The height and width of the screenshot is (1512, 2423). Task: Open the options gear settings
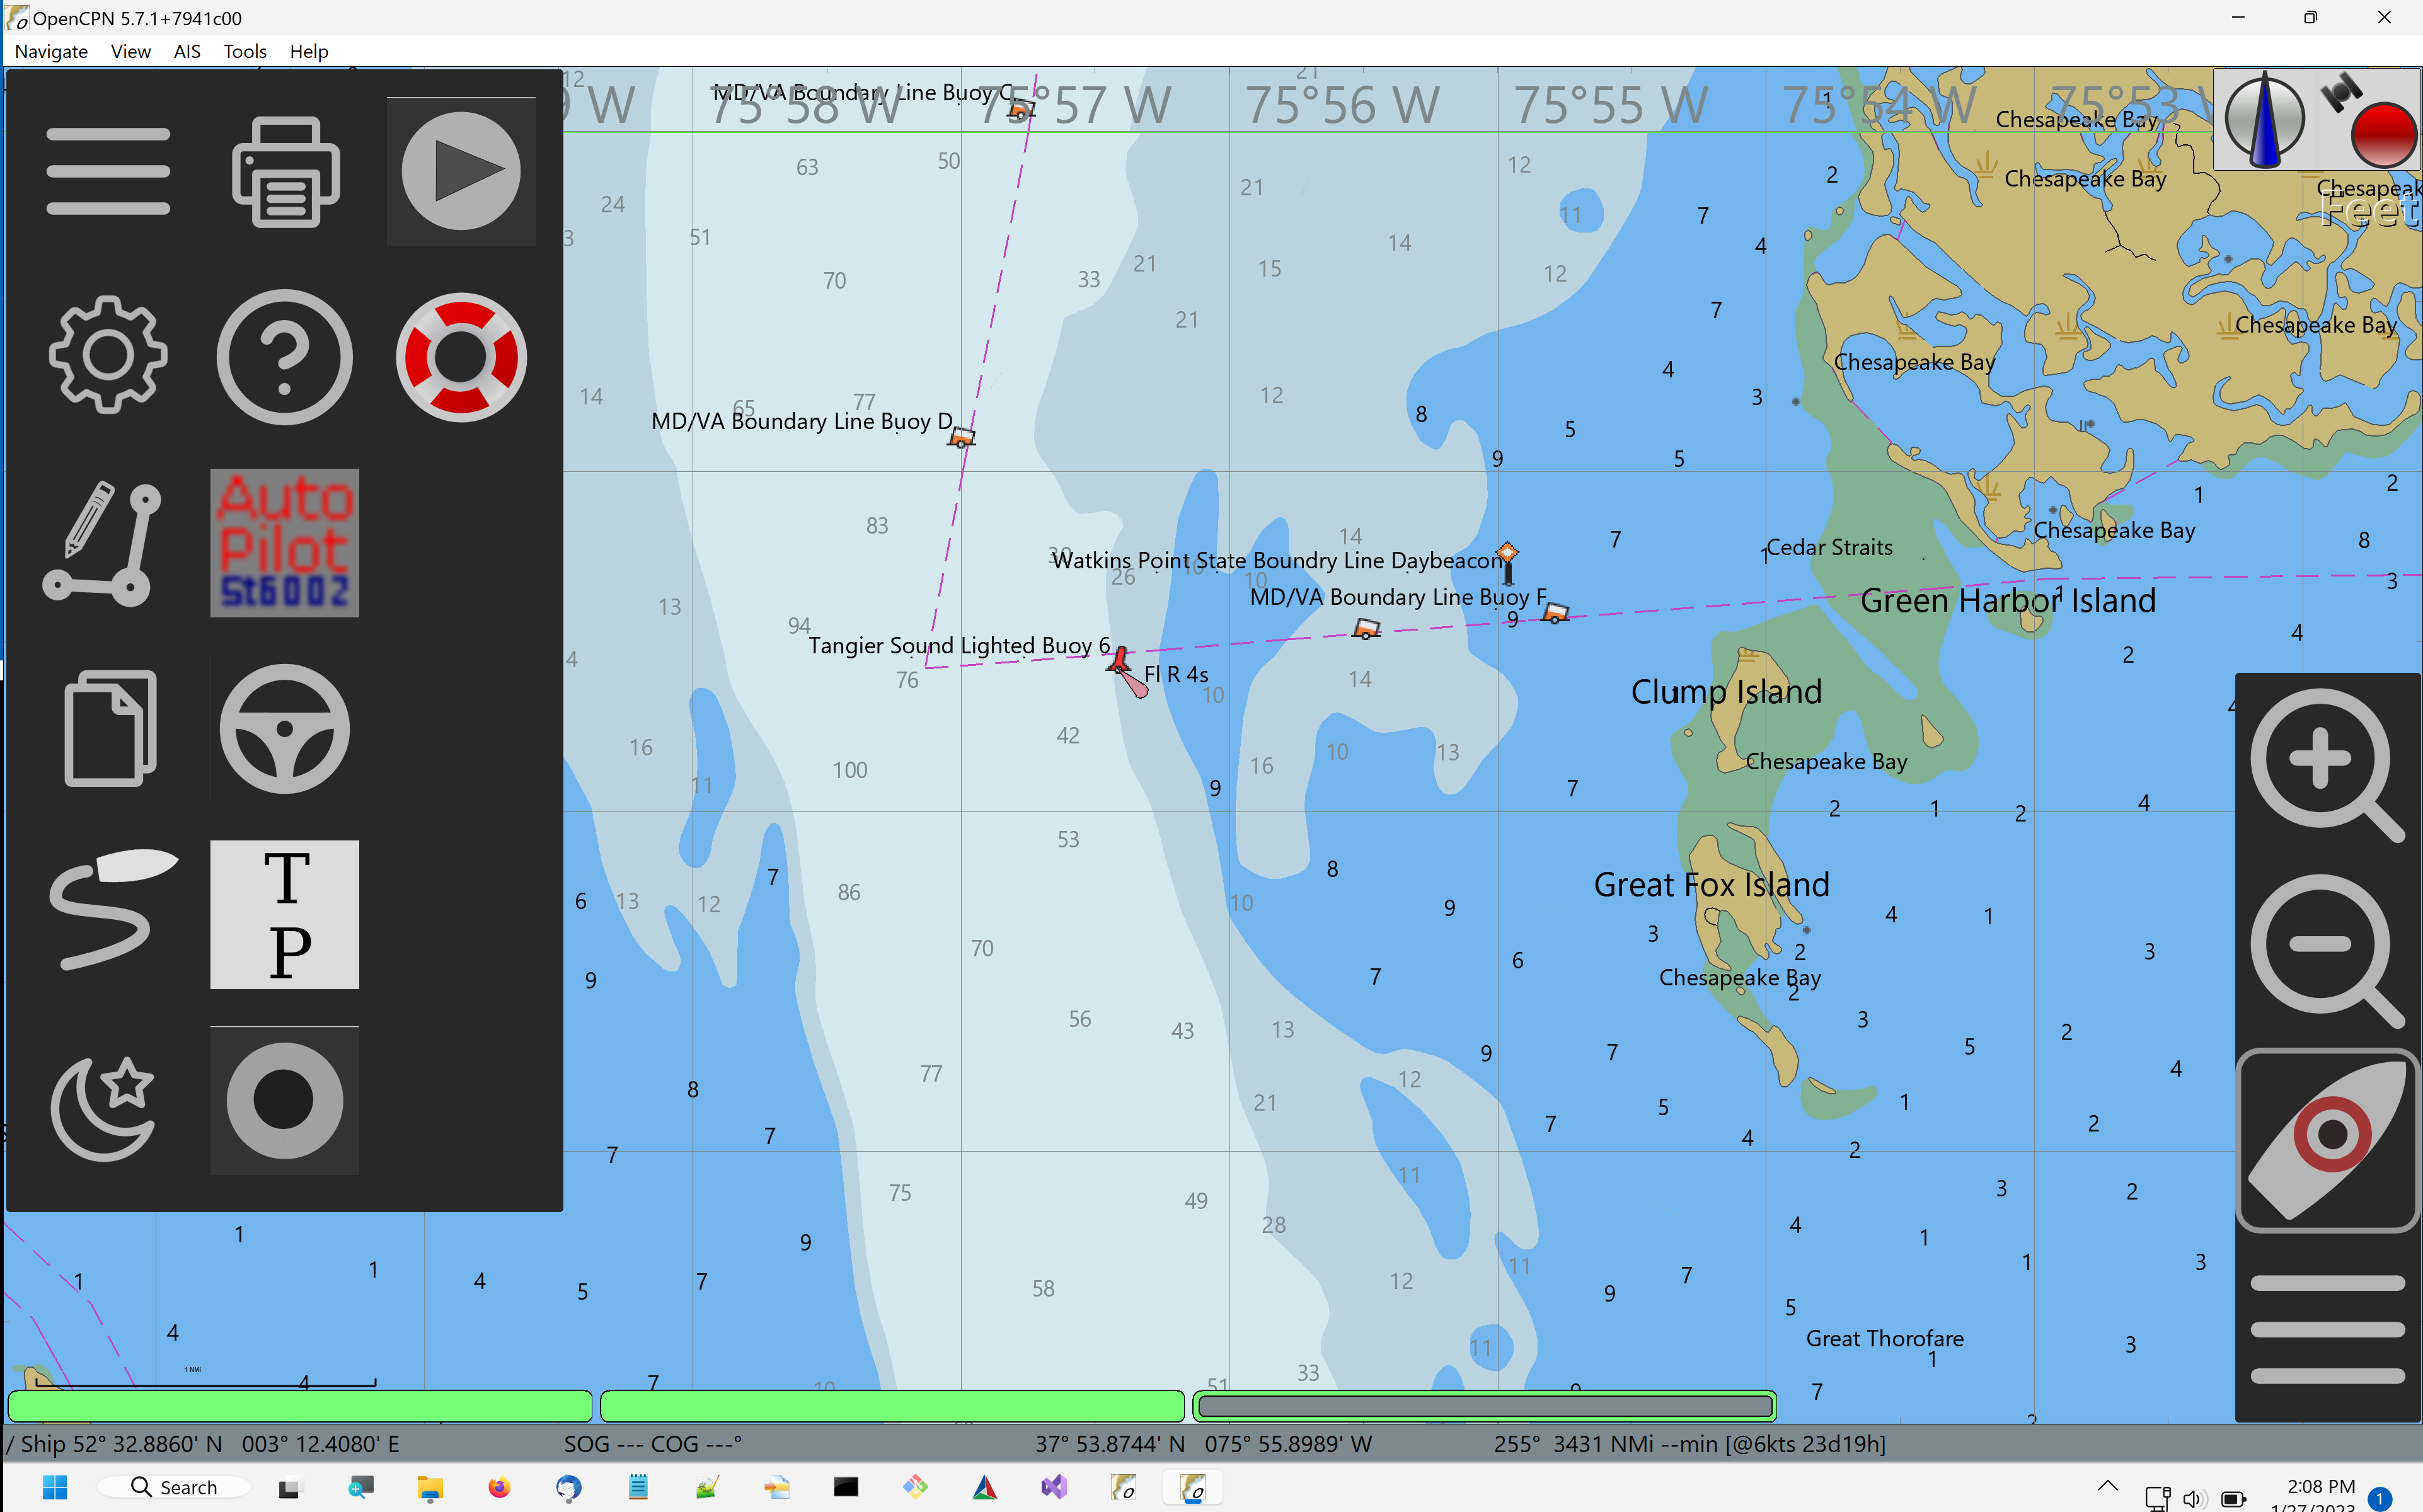[108, 356]
